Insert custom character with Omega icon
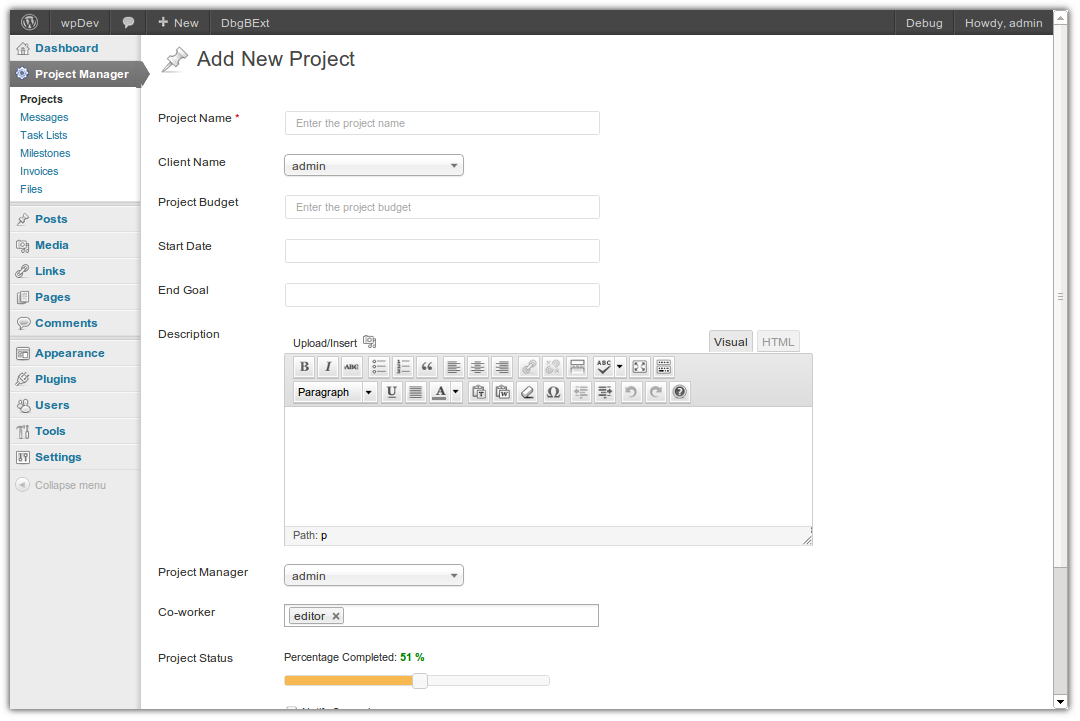This screenshot has height=721, width=1080. pos(553,393)
